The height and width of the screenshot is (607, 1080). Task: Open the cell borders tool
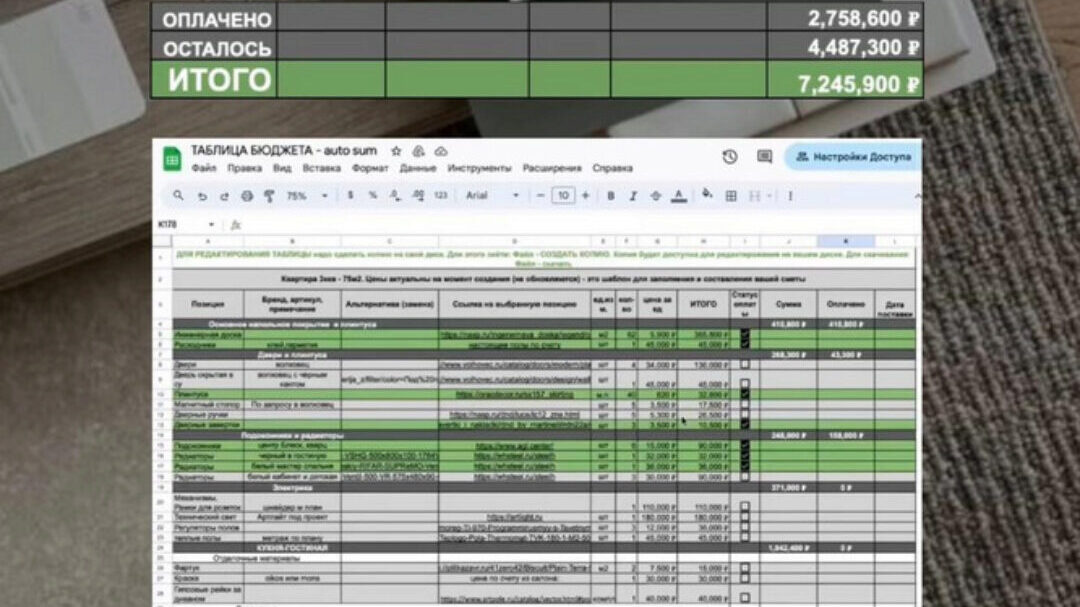(x=731, y=196)
